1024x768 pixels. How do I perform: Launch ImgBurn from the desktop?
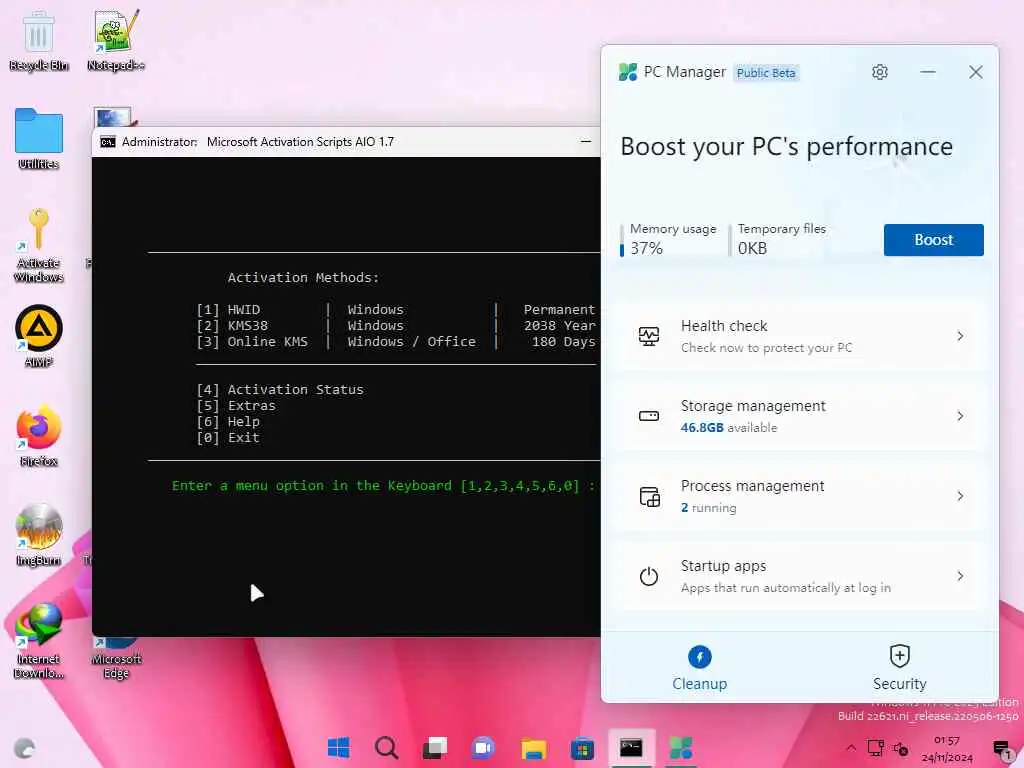tap(39, 535)
